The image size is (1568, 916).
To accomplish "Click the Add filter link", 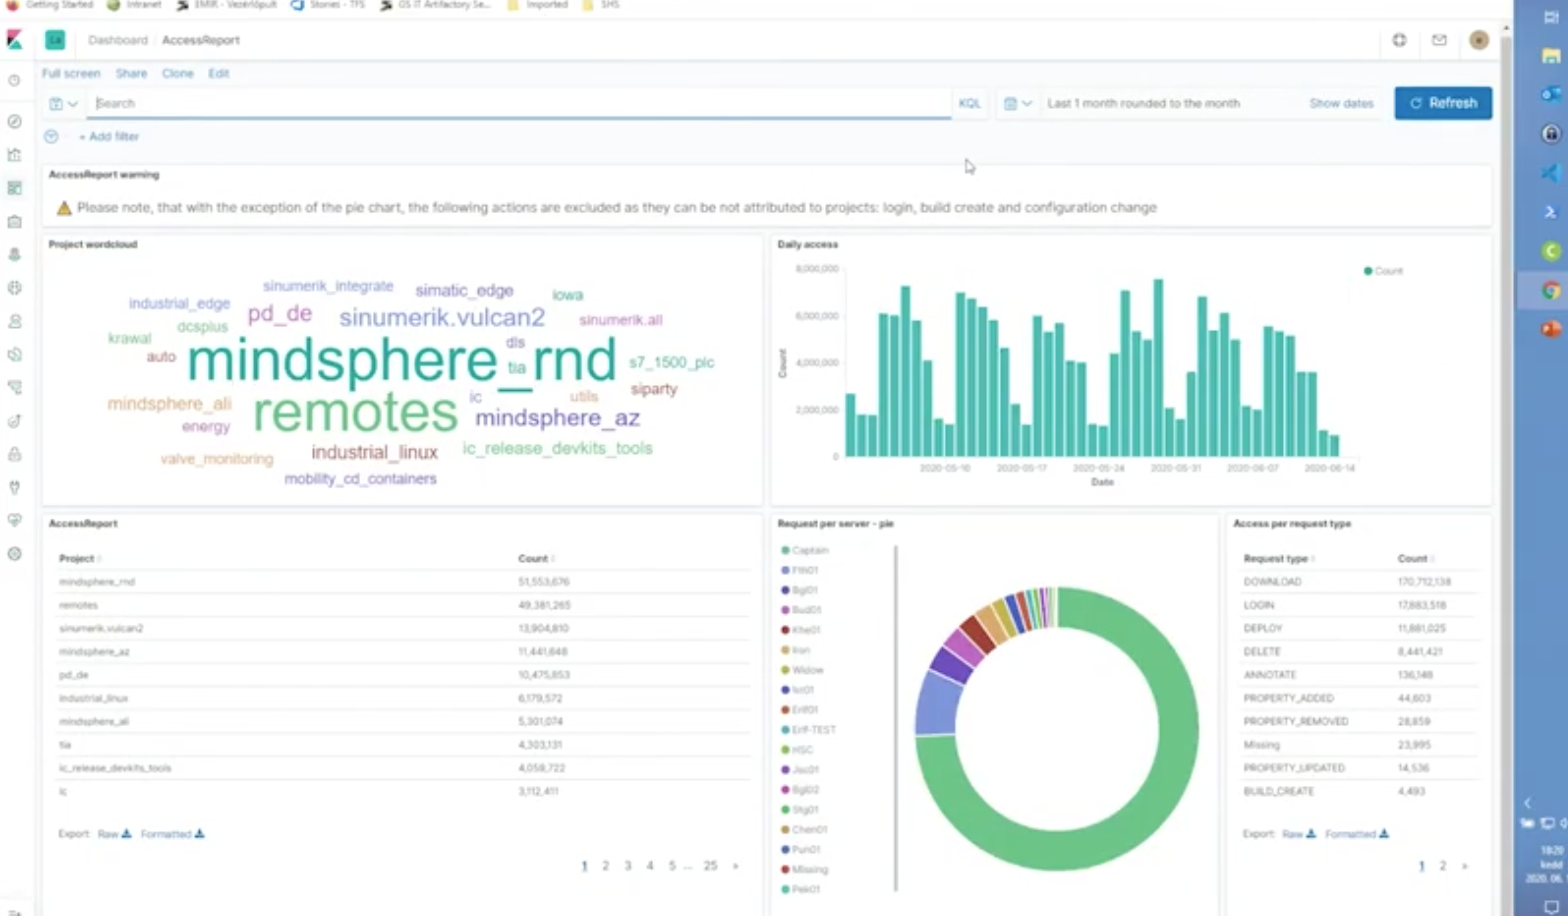I will pyautogui.click(x=109, y=136).
